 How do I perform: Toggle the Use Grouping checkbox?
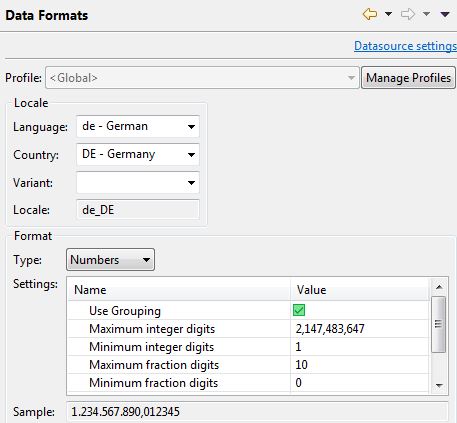coord(299,310)
